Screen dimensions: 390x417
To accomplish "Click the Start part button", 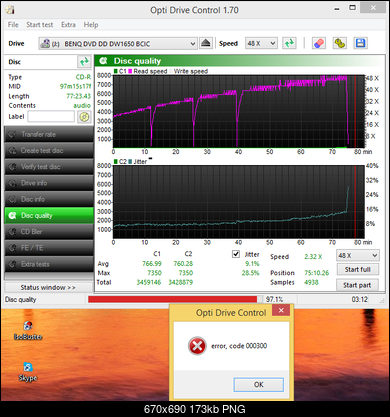I will coord(358,285).
